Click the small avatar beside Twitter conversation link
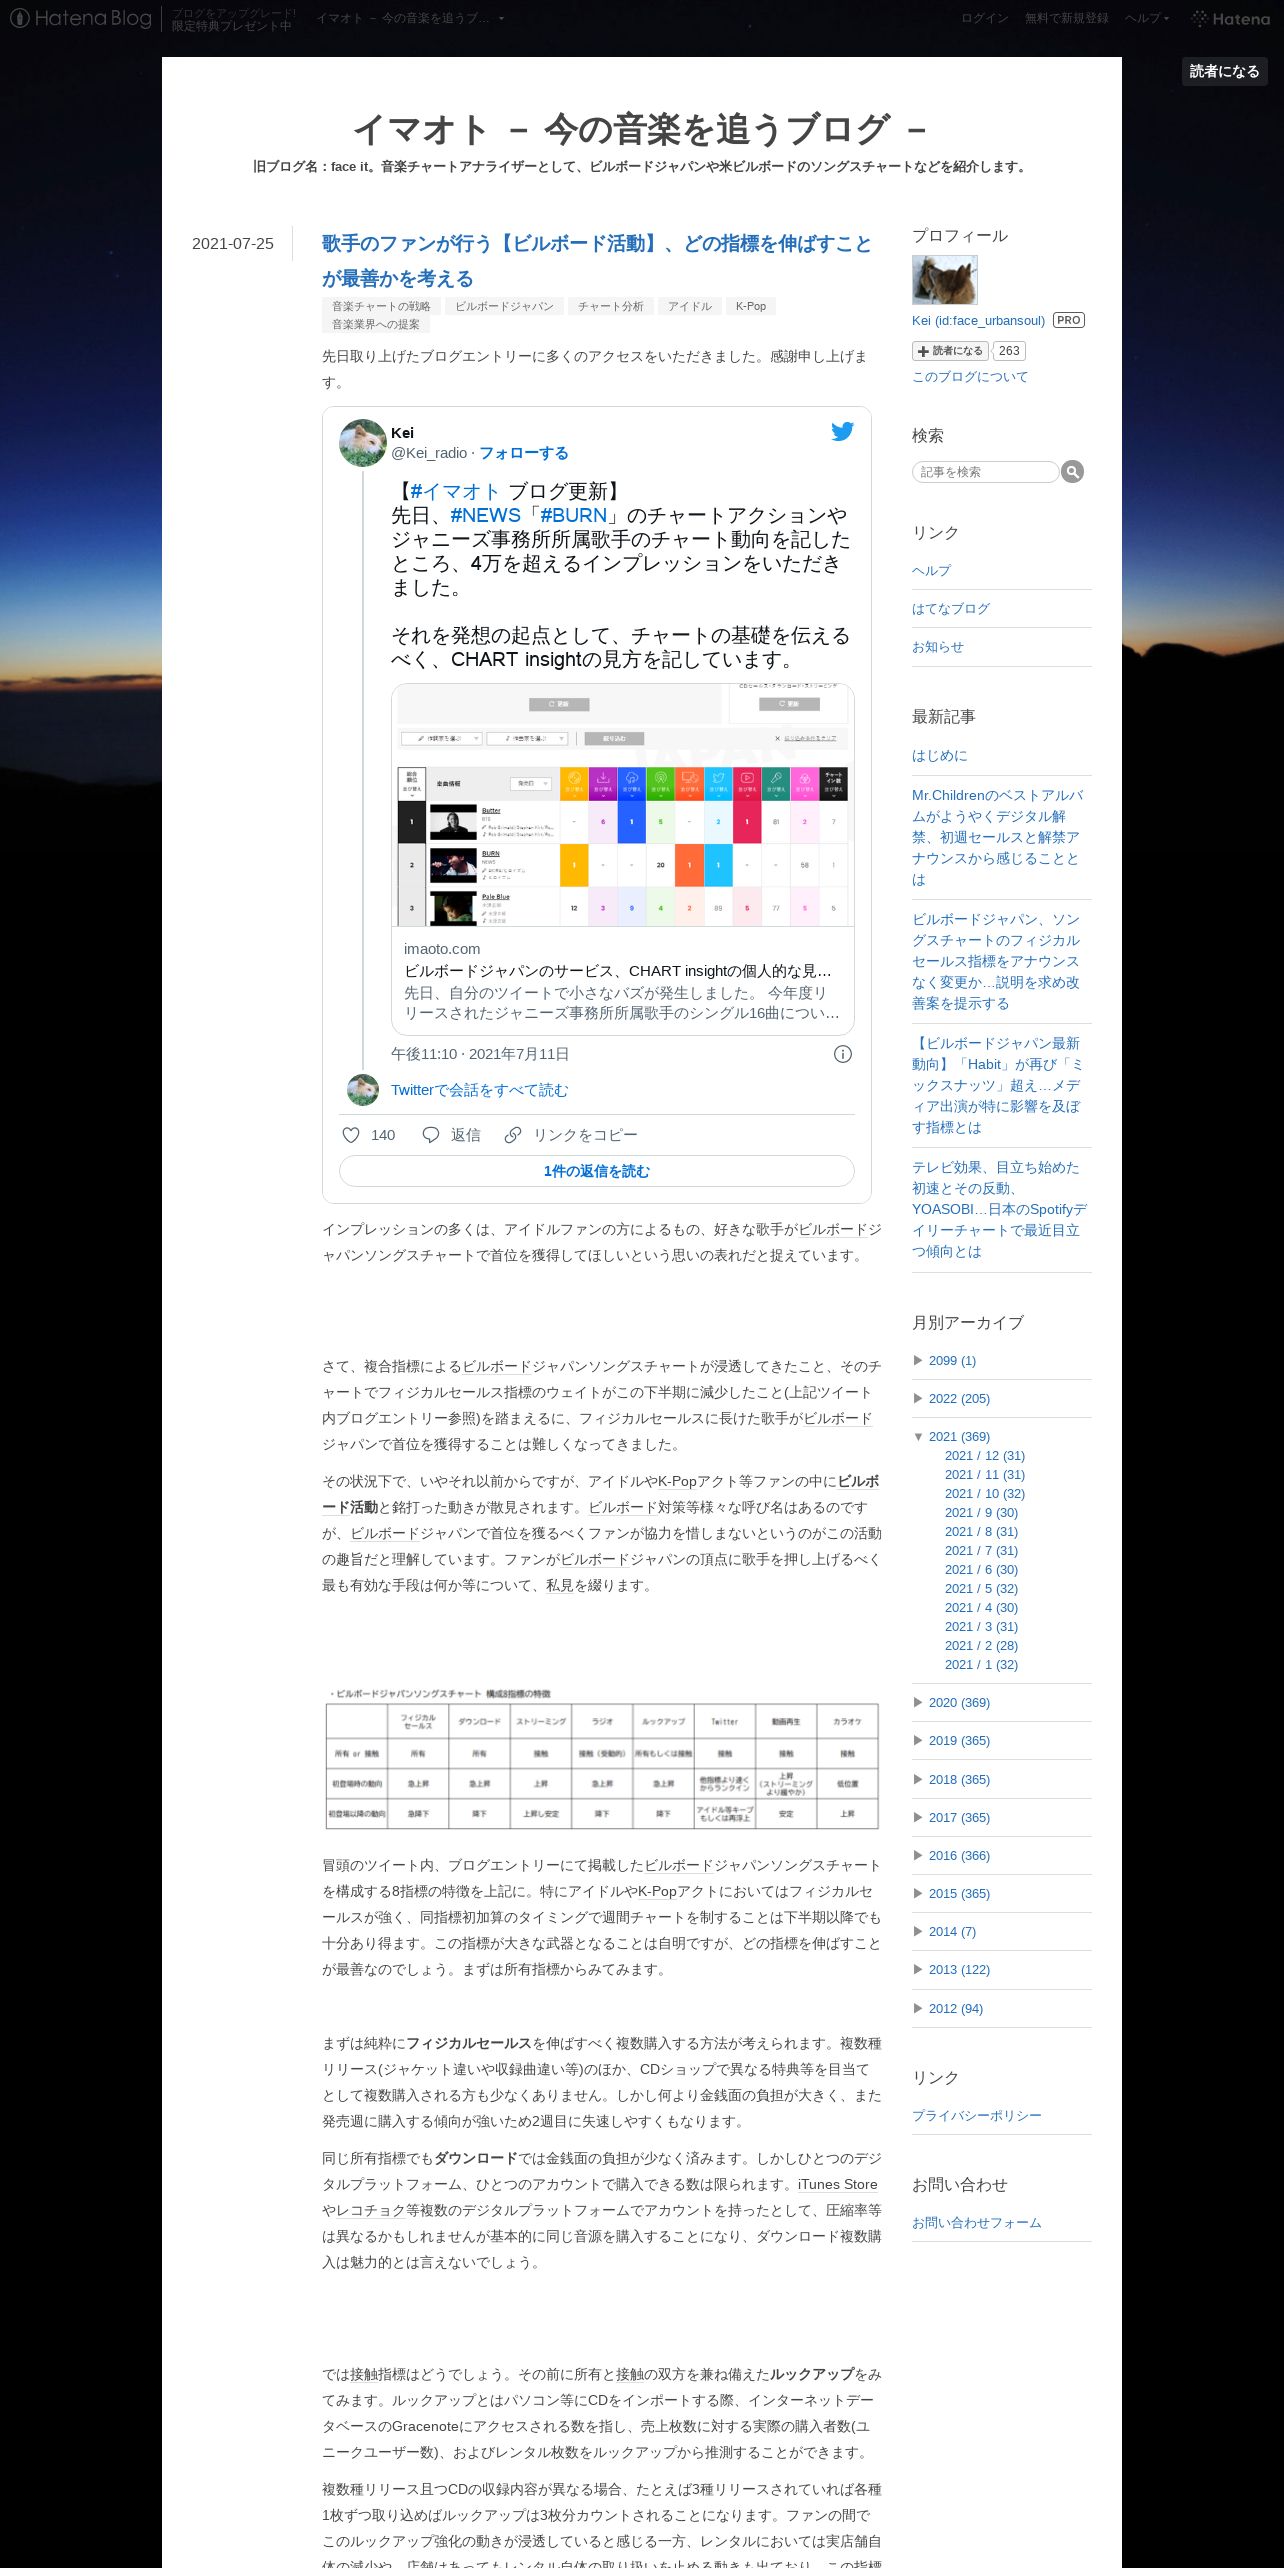 (x=363, y=1090)
